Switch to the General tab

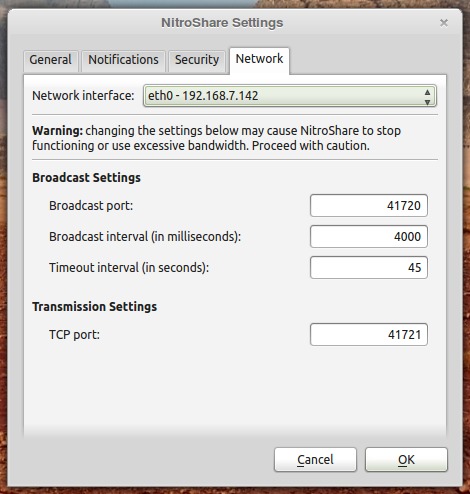point(51,61)
